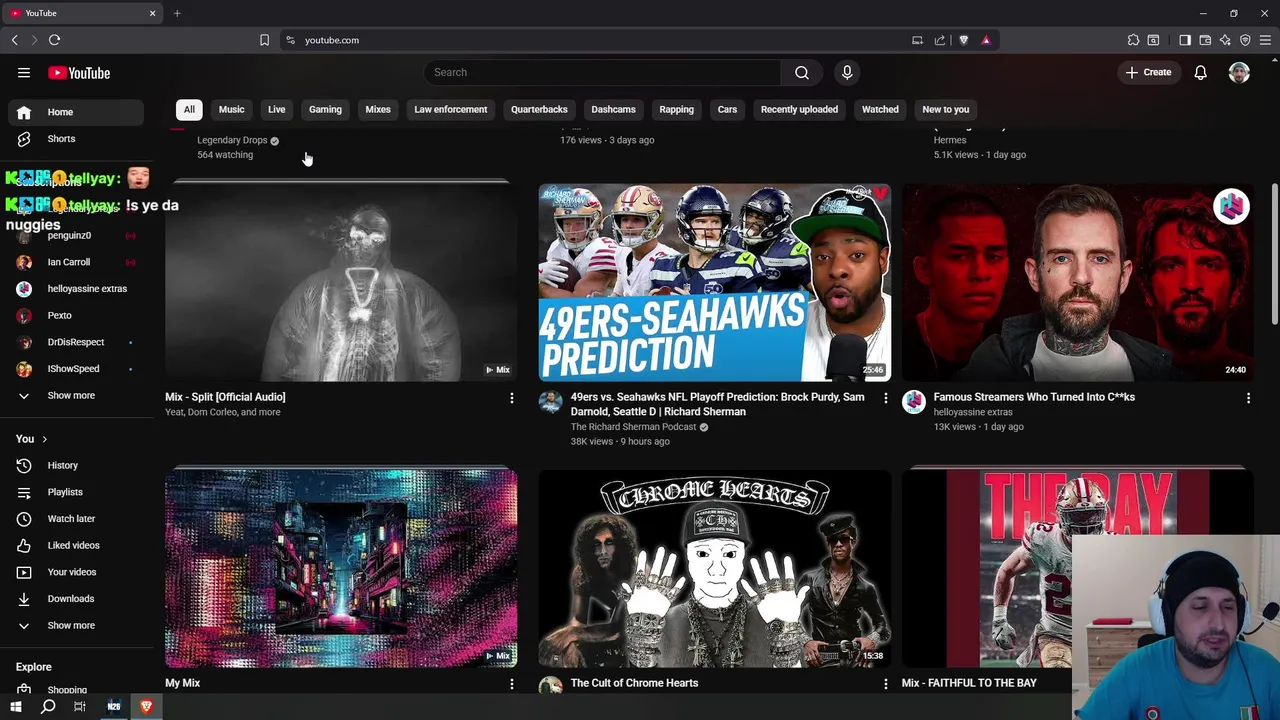Select the New to you chip
Viewport: 1280px width, 720px height.
[945, 109]
